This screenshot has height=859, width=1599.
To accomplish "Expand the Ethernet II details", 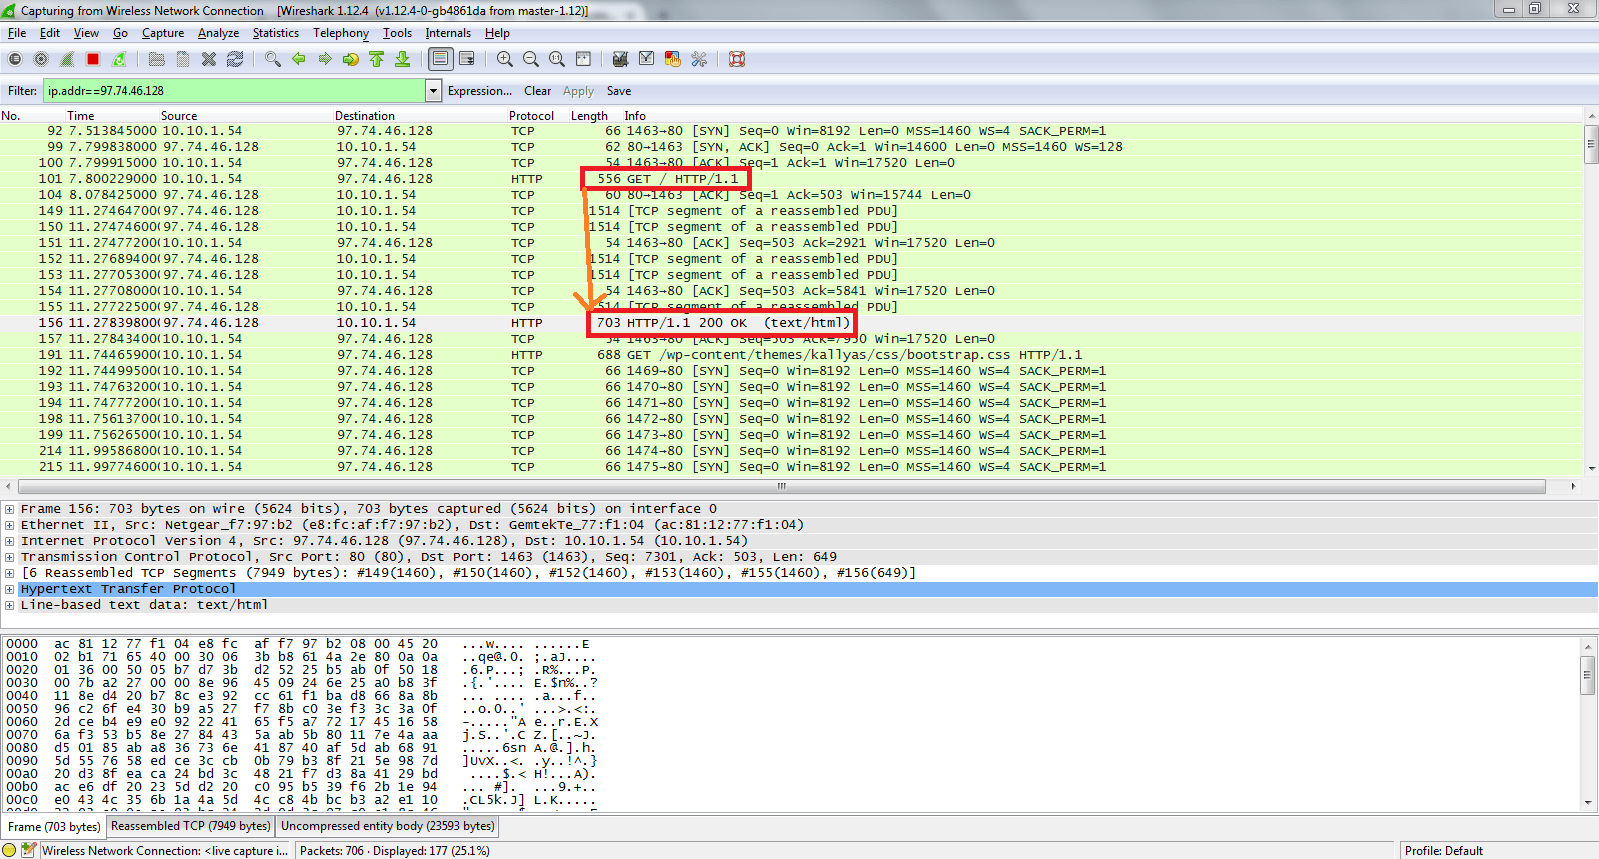I will coord(10,525).
